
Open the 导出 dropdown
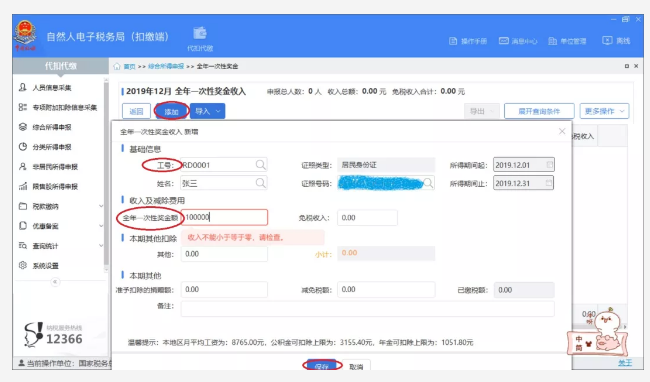[481, 111]
